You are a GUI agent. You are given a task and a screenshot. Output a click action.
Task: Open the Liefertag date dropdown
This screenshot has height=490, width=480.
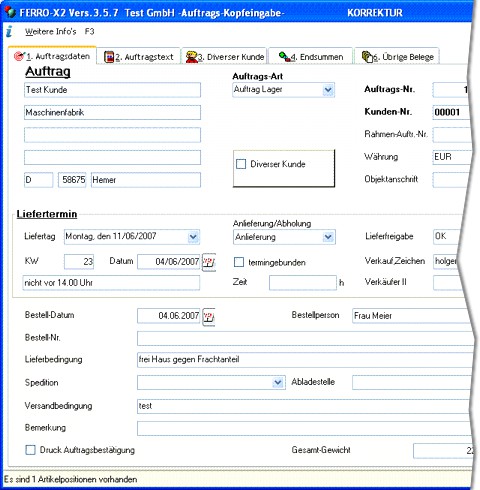coord(193,237)
